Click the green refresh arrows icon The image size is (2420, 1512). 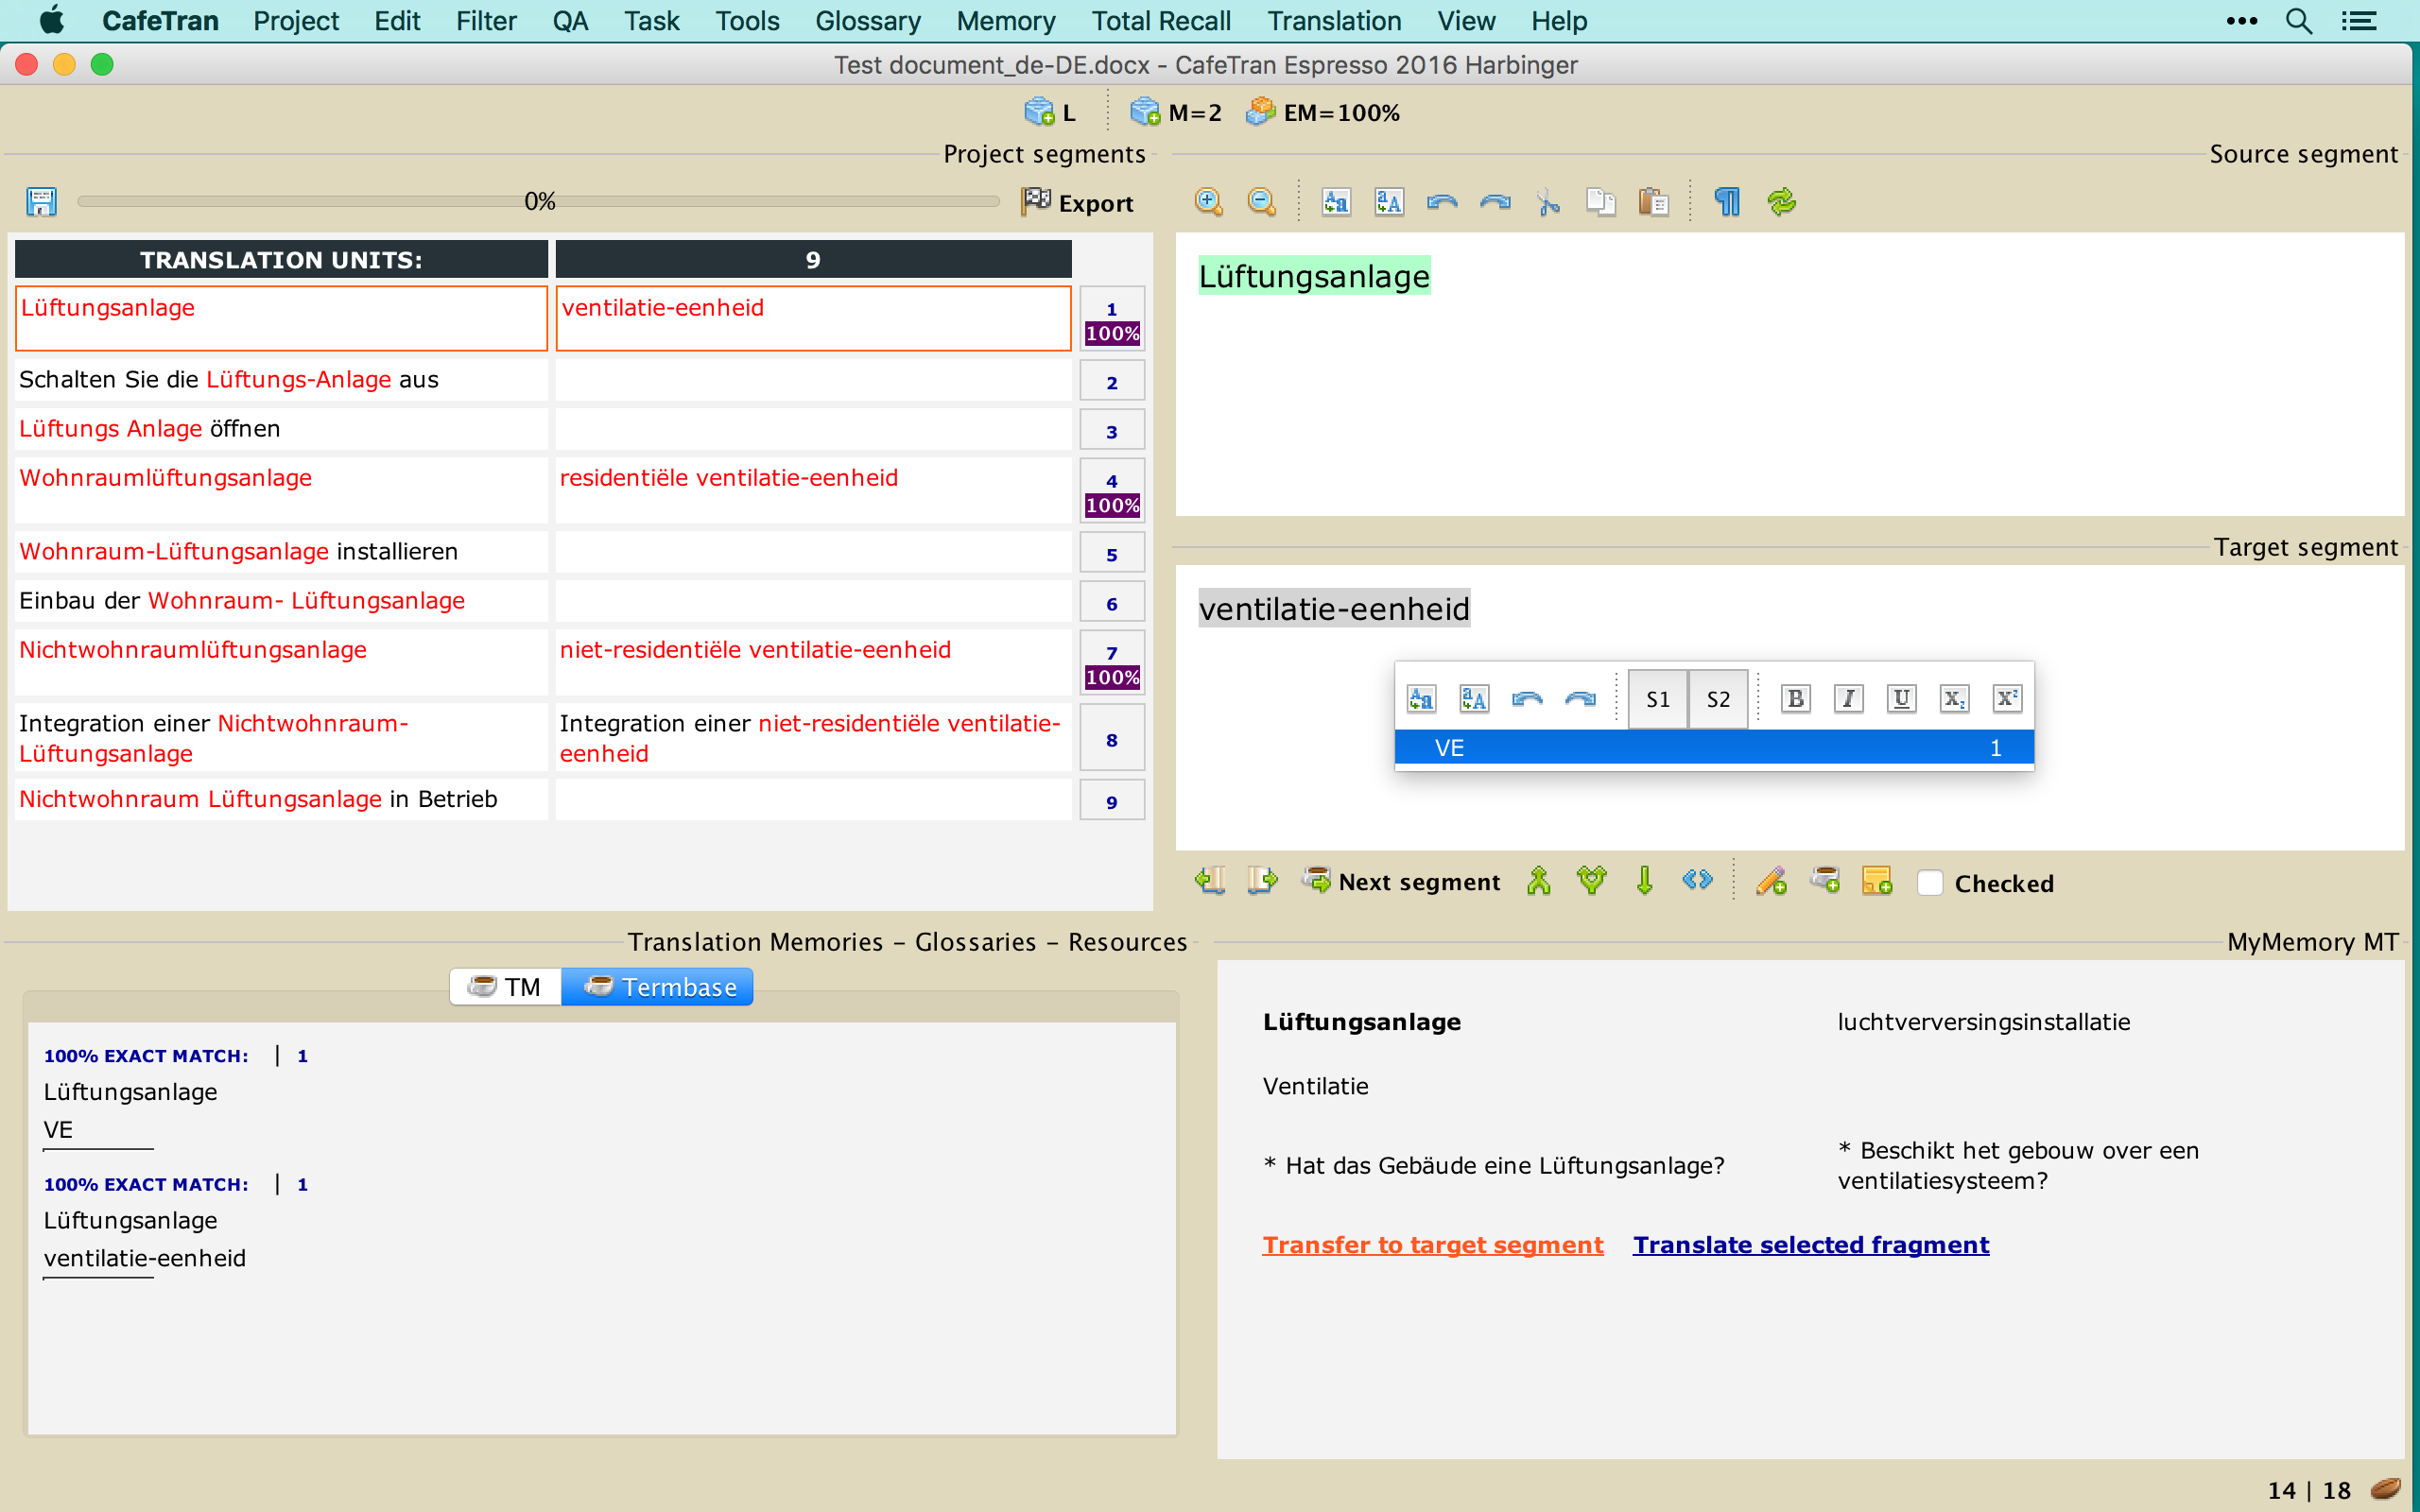pos(1781,202)
